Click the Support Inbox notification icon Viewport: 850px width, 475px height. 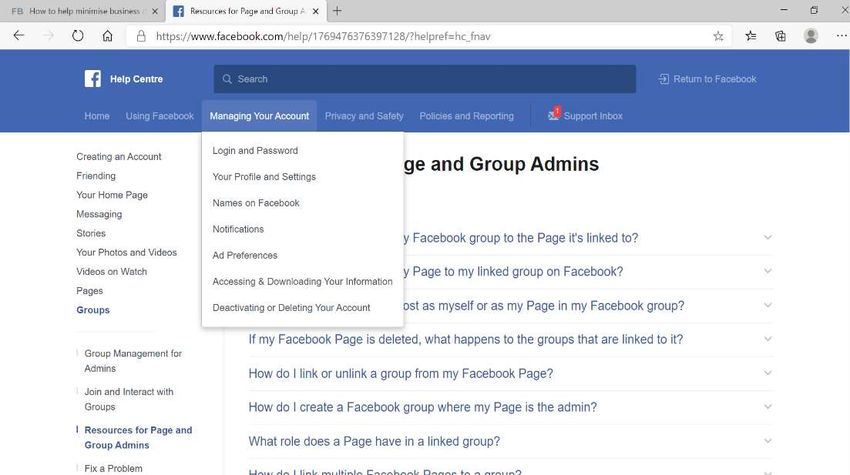[x=553, y=114]
